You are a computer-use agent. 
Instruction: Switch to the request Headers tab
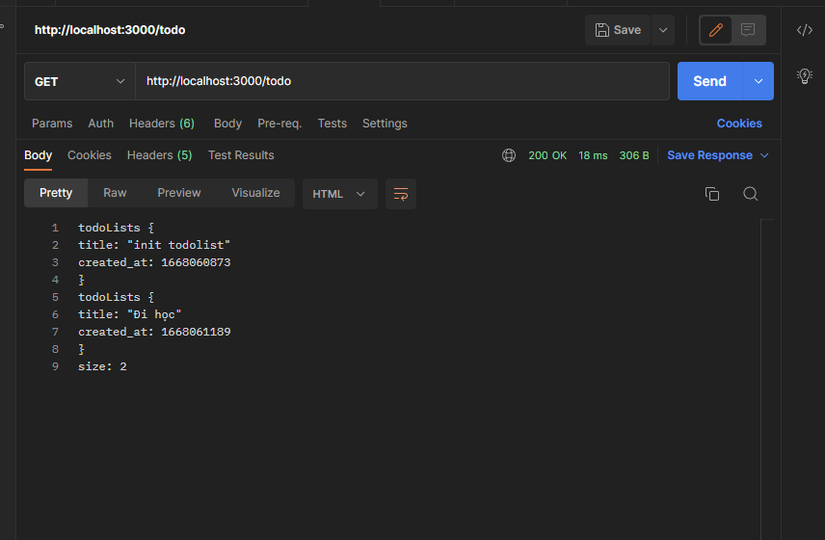point(161,124)
